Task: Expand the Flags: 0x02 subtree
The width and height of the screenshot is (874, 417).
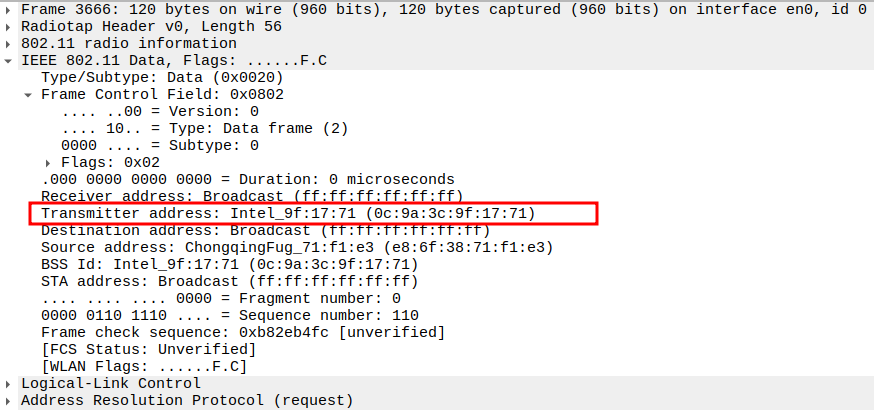Action: click(49, 162)
